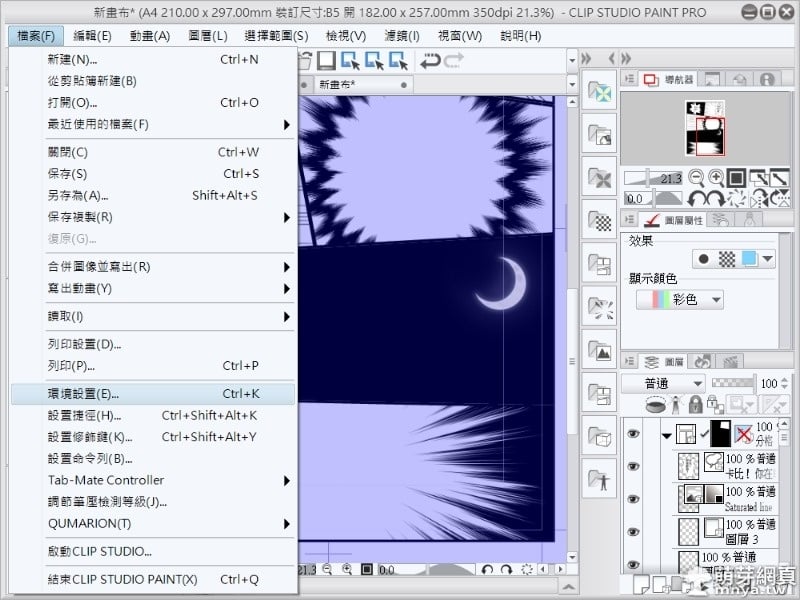The height and width of the screenshot is (600, 800).
Task: Zoom out via magnifier minus below canvas
Action: click(327, 569)
